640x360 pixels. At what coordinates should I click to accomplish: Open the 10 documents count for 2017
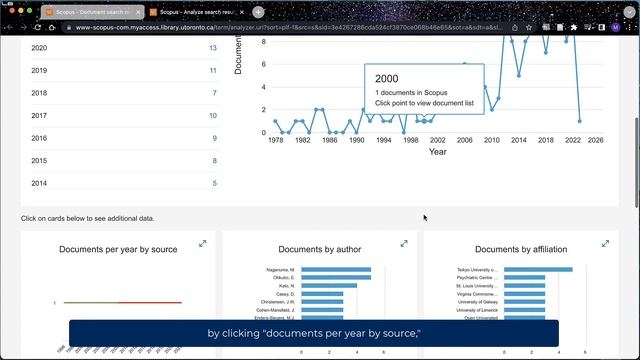(x=213, y=116)
